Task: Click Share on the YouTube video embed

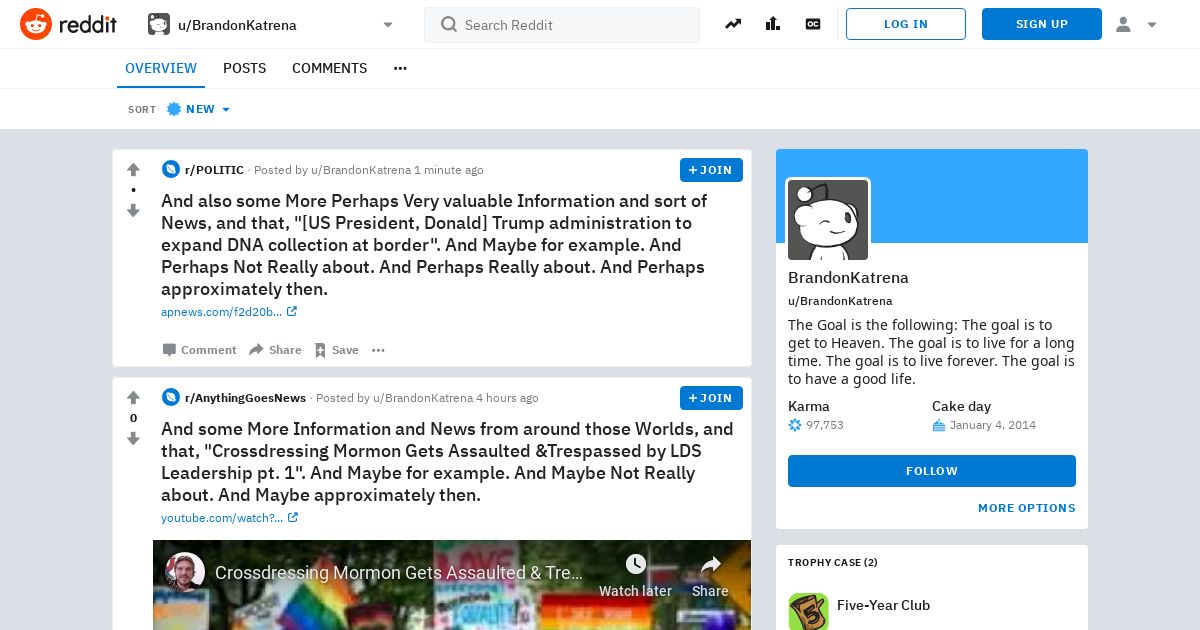Action: coord(710,576)
